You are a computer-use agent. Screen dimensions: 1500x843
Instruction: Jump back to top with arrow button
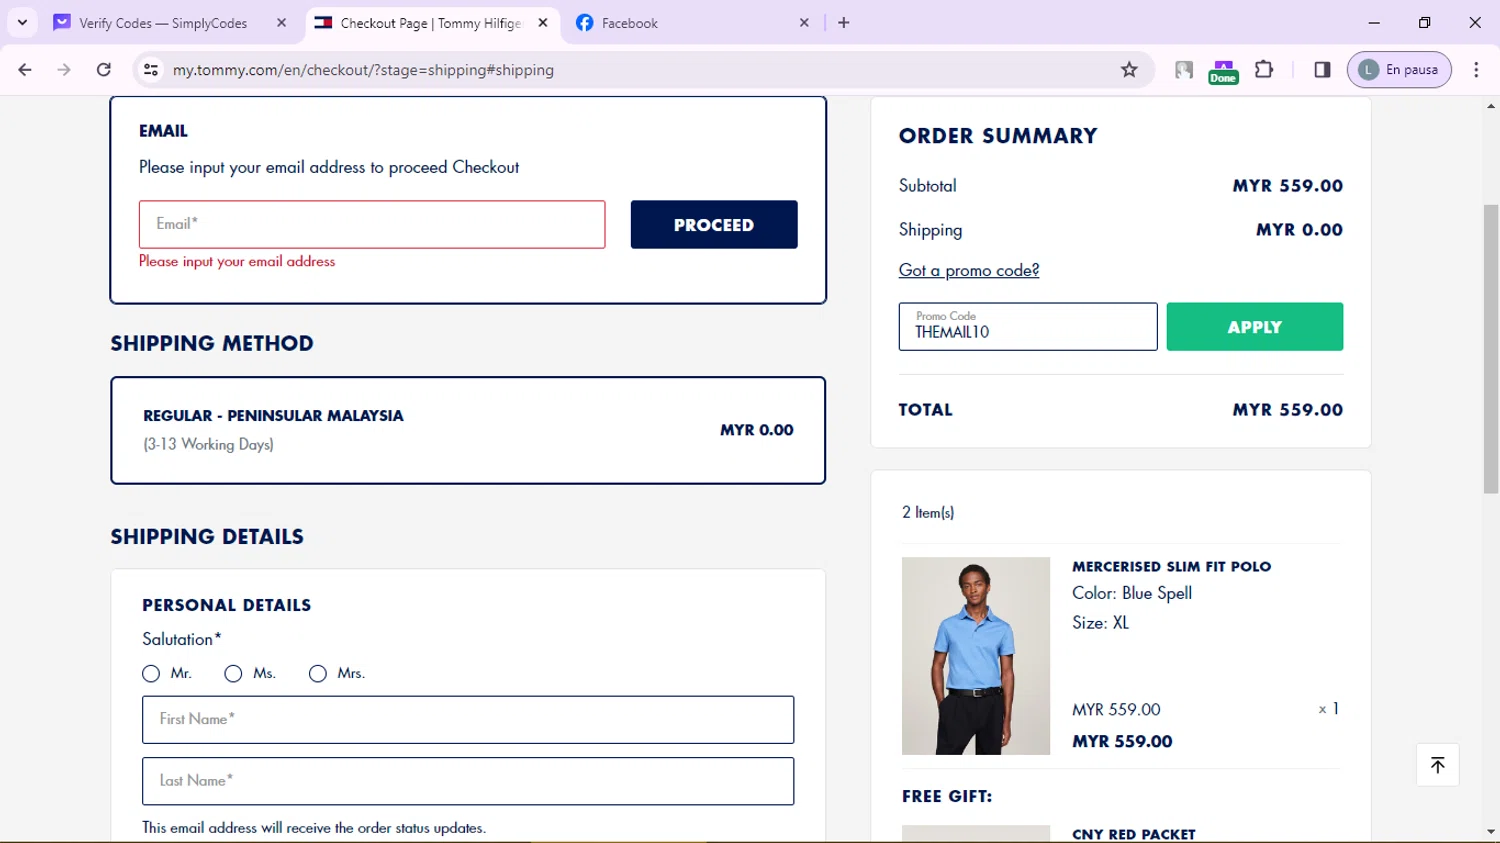1438,765
